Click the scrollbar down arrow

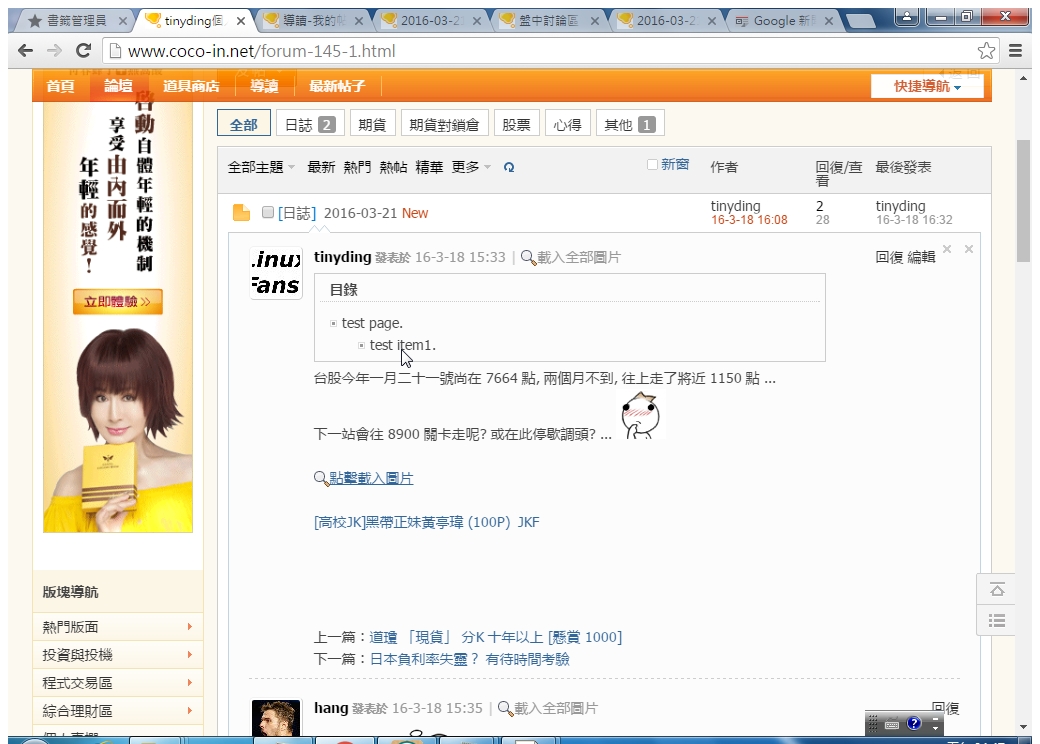point(1023,727)
